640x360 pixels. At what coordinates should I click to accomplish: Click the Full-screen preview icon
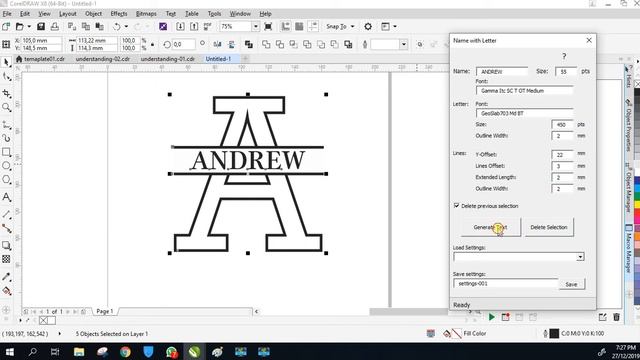click(x=268, y=27)
